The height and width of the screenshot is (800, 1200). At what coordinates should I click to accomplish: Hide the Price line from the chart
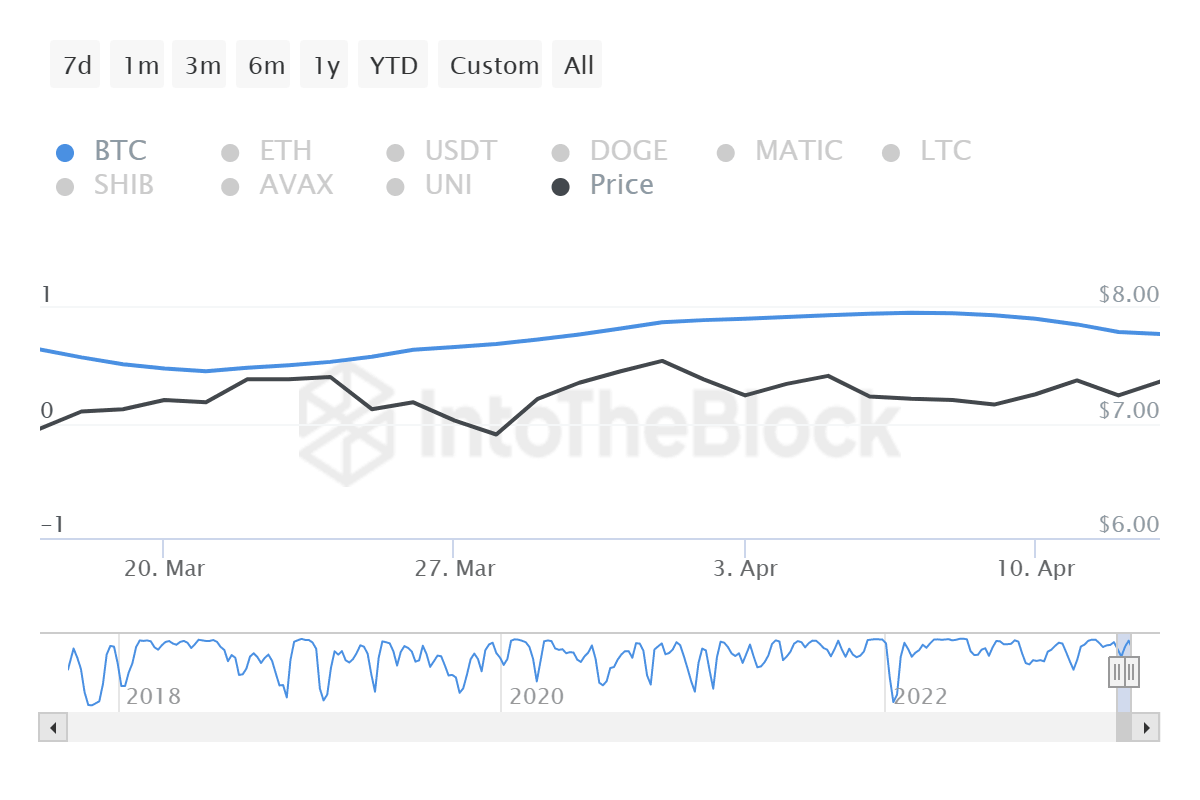(x=621, y=185)
